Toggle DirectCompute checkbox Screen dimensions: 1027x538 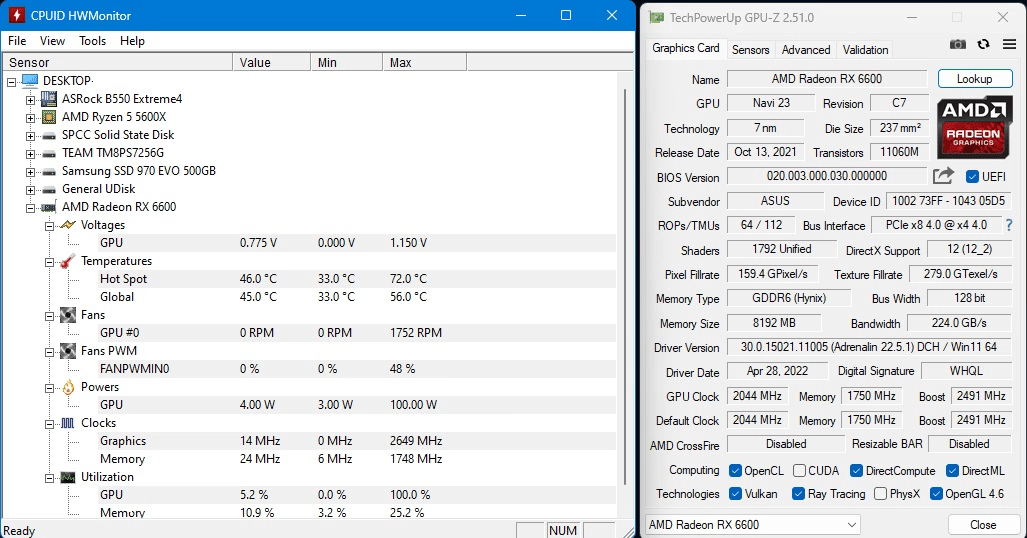tap(856, 471)
